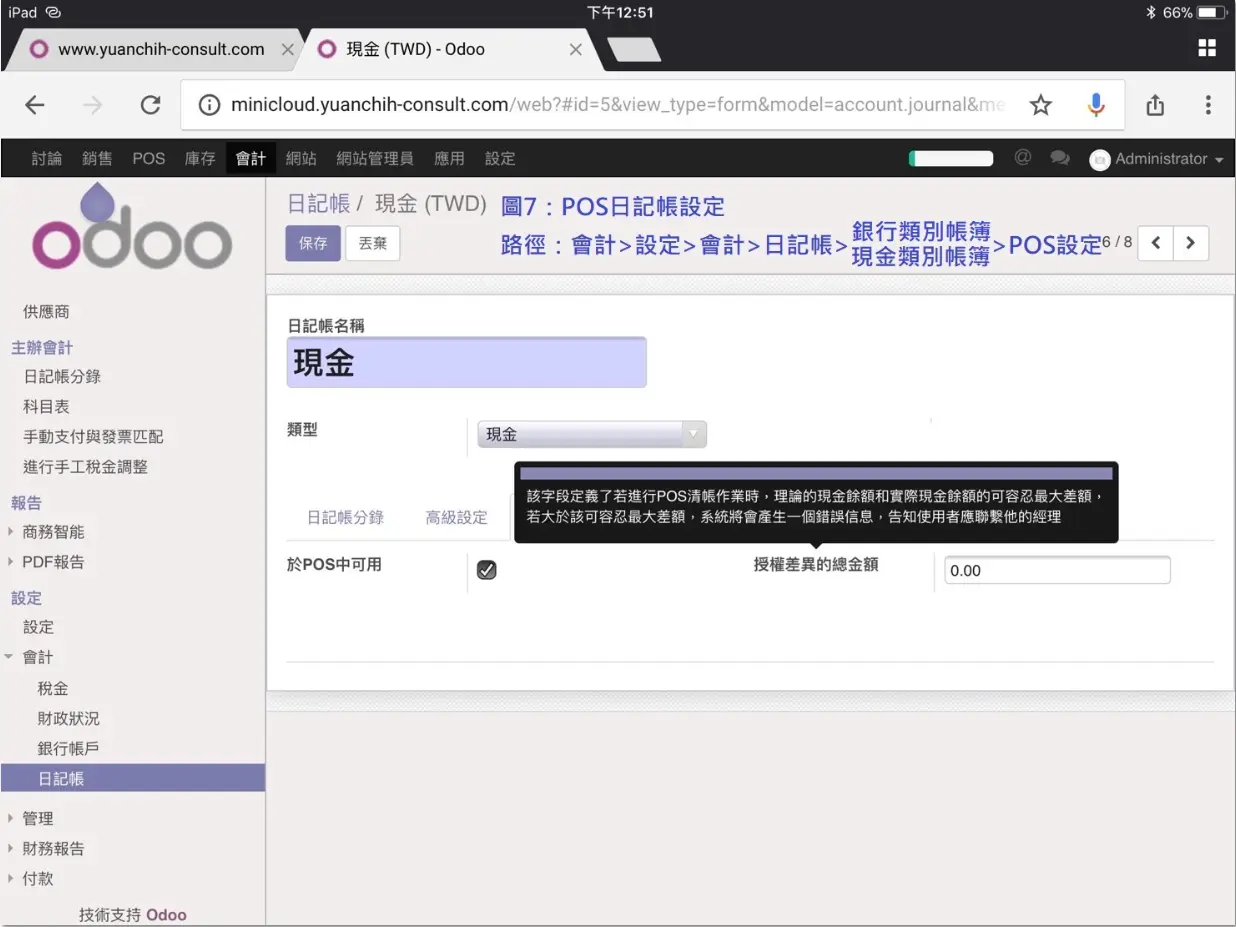The height and width of the screenshot is (927, 1236).
Task: Open the Administrator user menu
Action: 1156,159
